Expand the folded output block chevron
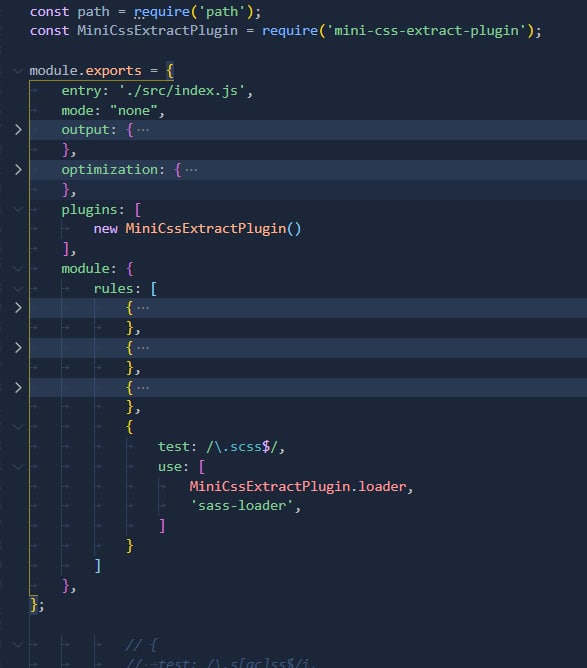Viewport: 587px width, 668px height. pos(18,130)
